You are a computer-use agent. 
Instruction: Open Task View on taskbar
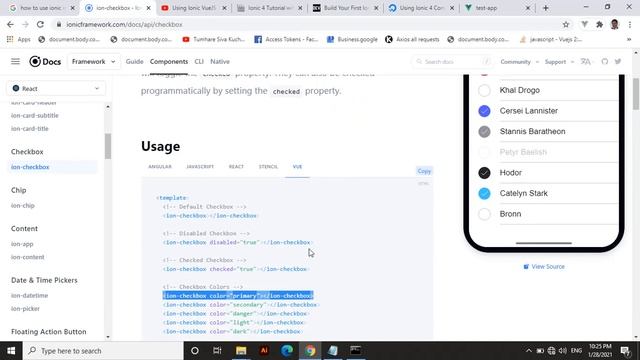coord(217,351)
